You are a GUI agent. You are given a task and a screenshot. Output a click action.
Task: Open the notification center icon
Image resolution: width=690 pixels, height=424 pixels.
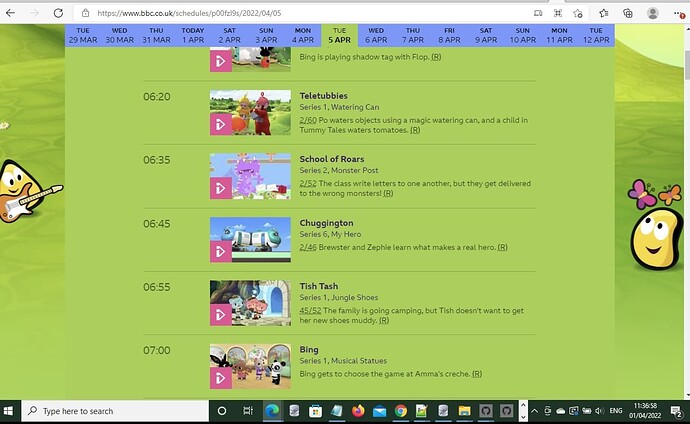[675, 411]
